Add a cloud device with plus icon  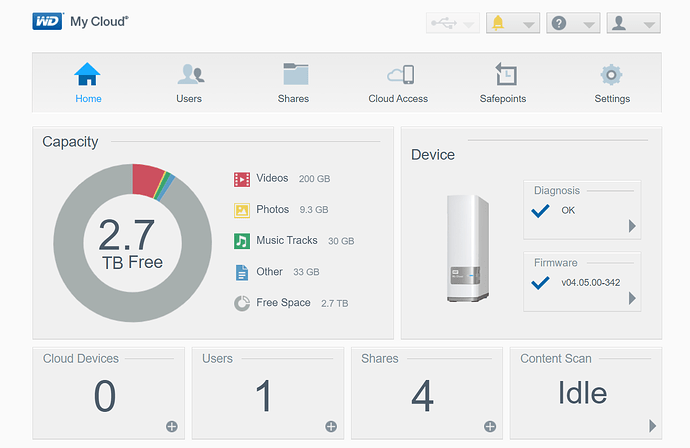172,426
